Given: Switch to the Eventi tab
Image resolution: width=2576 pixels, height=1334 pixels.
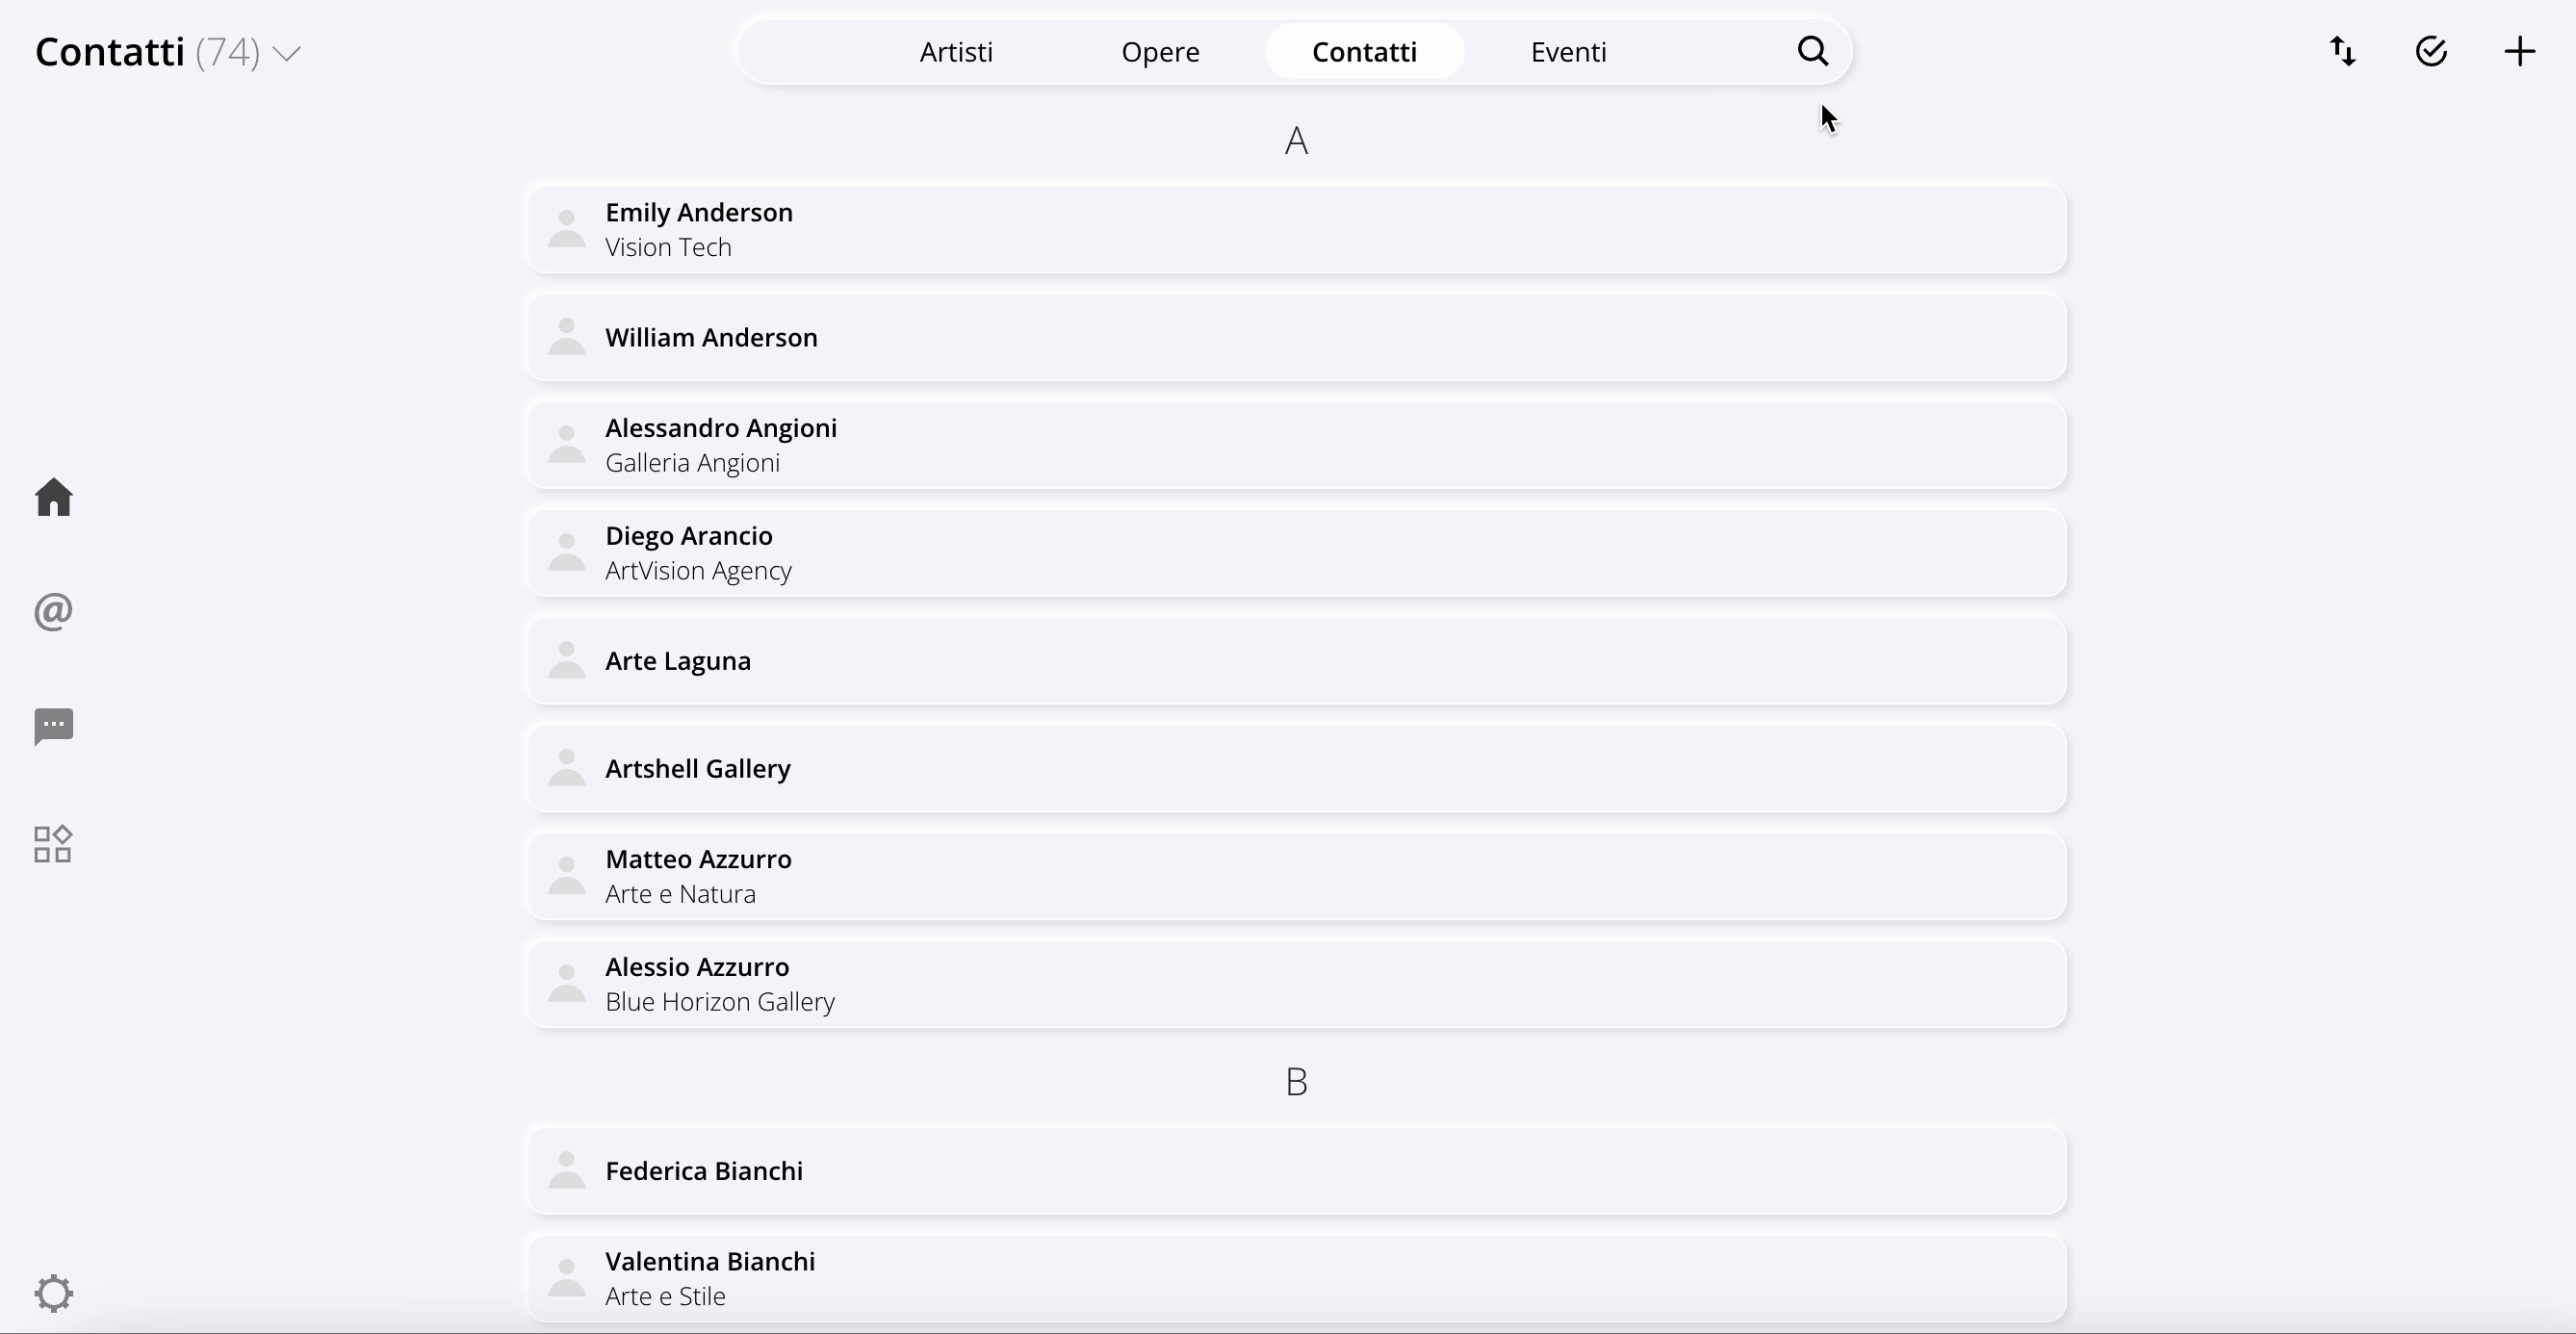Looking at the screenshot, I should coord(1568,52).
